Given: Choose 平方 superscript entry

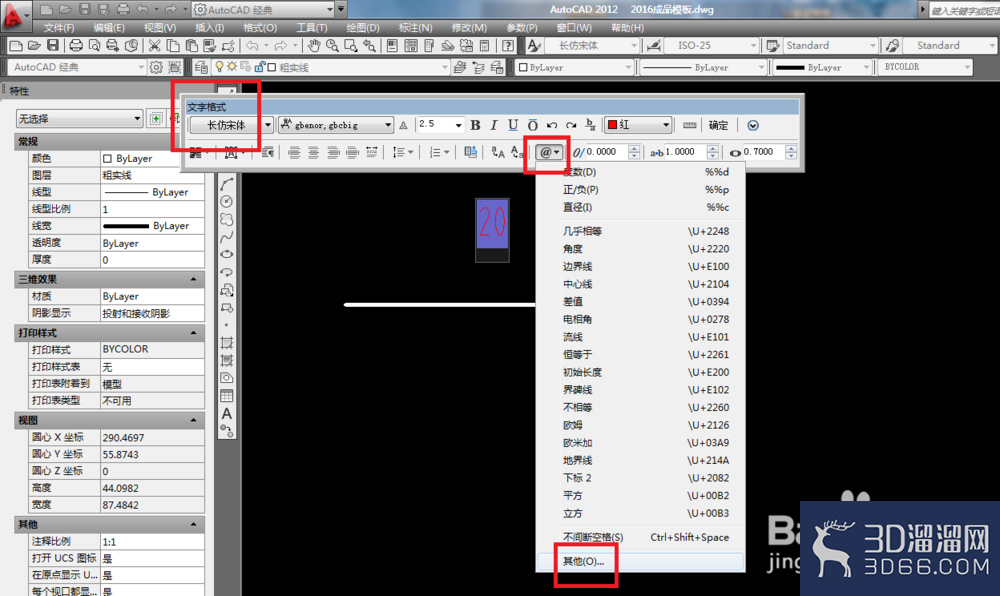Looking at the screenshot, I should click(641, 495).
